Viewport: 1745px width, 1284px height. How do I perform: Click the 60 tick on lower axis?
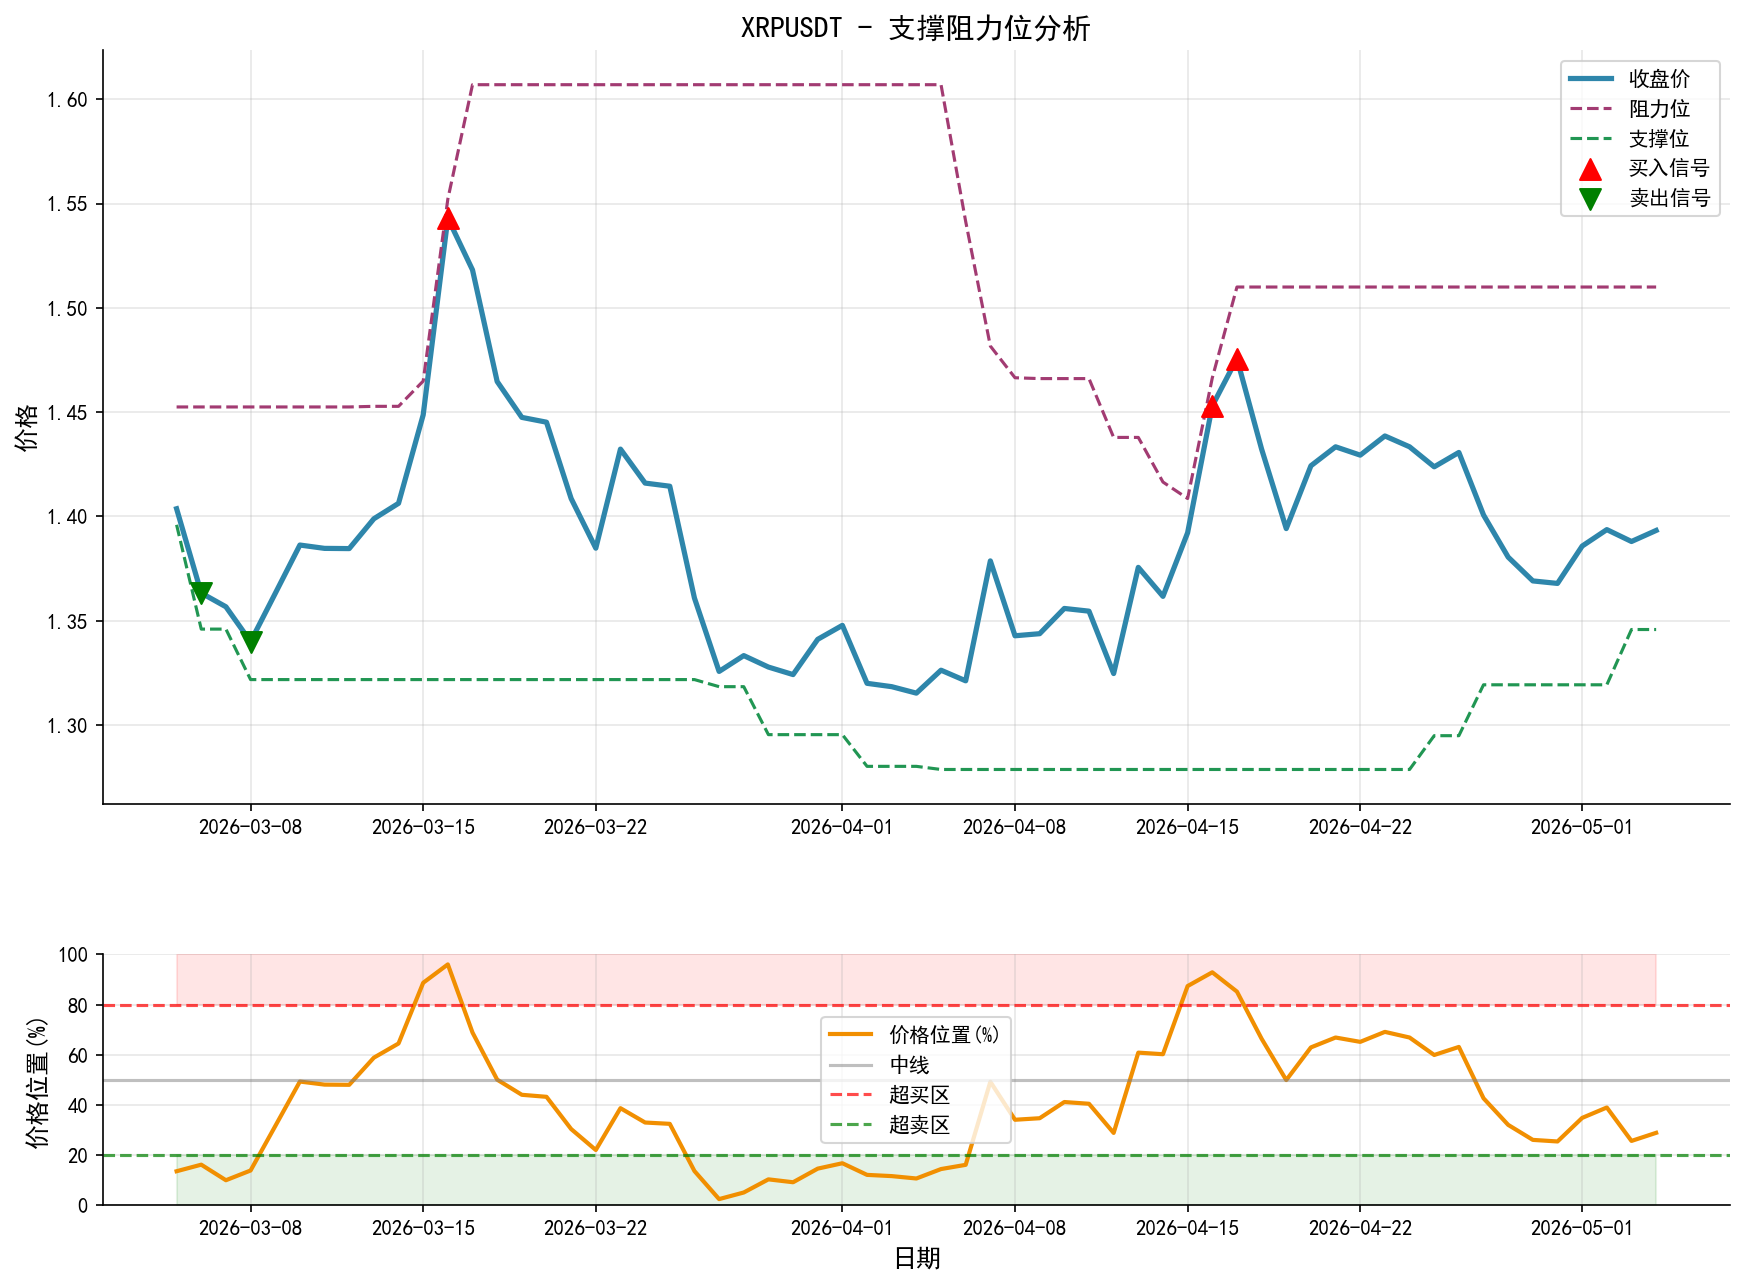[79, 1055]
